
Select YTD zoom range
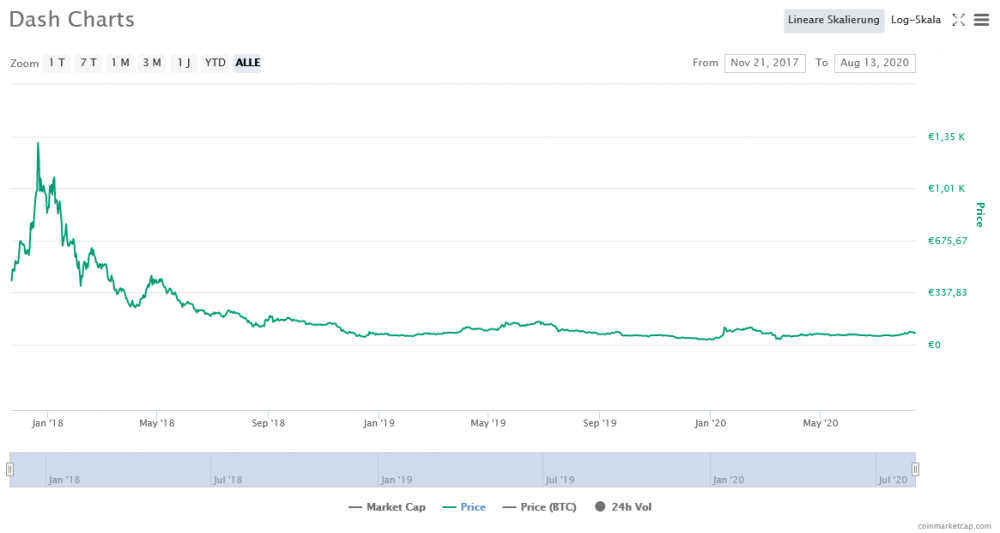[215, 62]
